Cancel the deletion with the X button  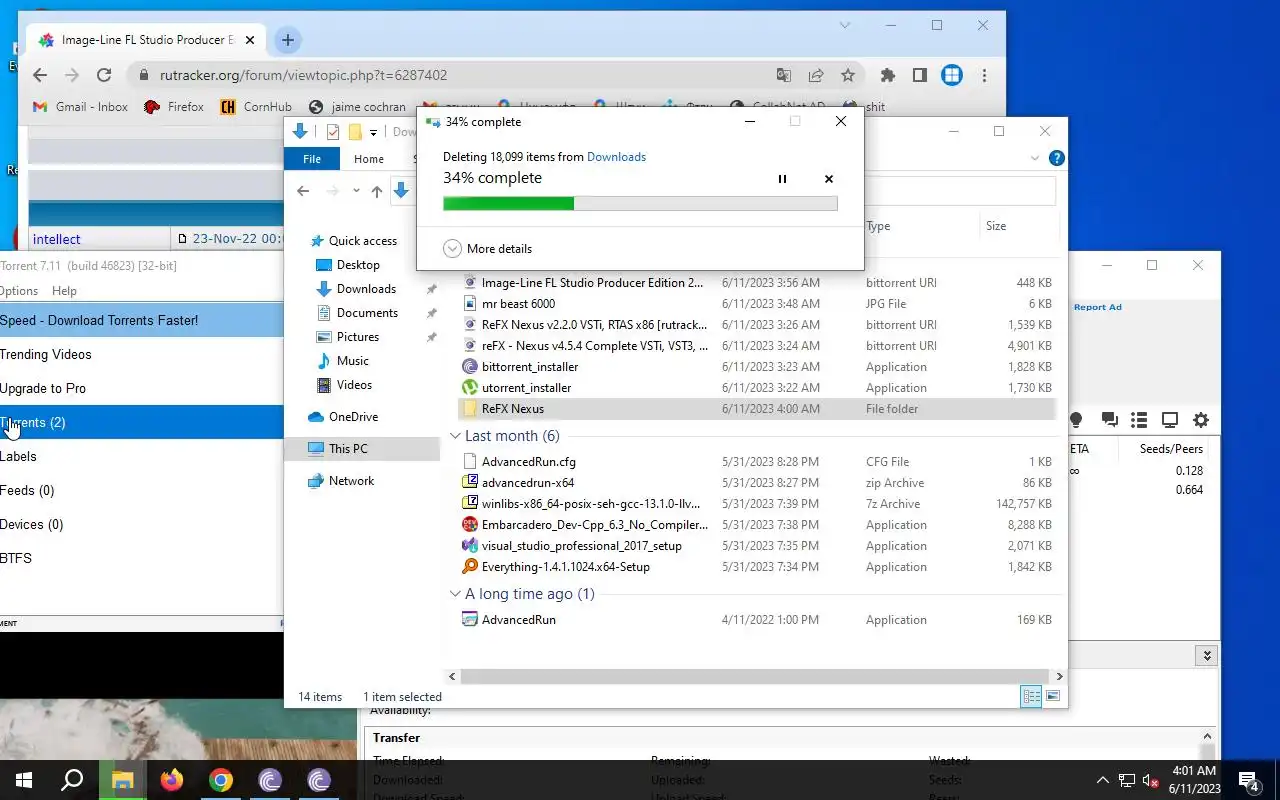click(828, 179)
